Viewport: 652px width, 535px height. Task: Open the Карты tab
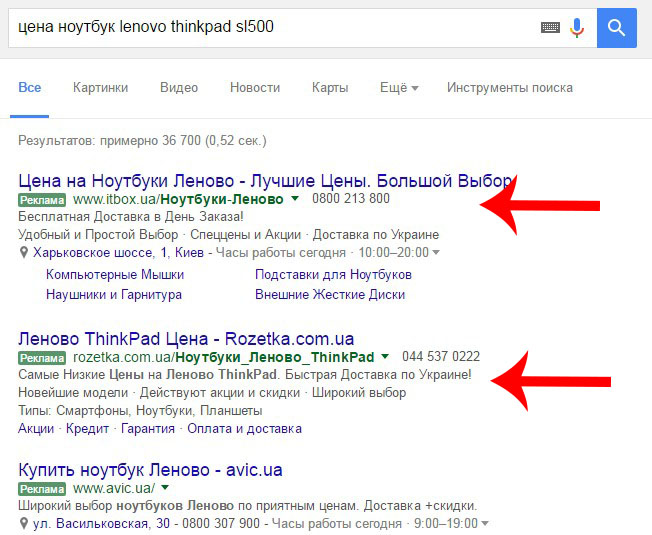[330, 88]
